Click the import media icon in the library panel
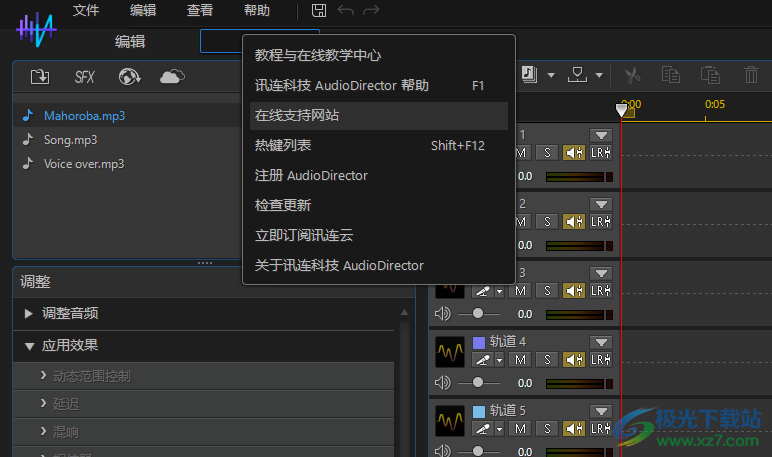Screen dimensions: 772x457 point(40,77)
